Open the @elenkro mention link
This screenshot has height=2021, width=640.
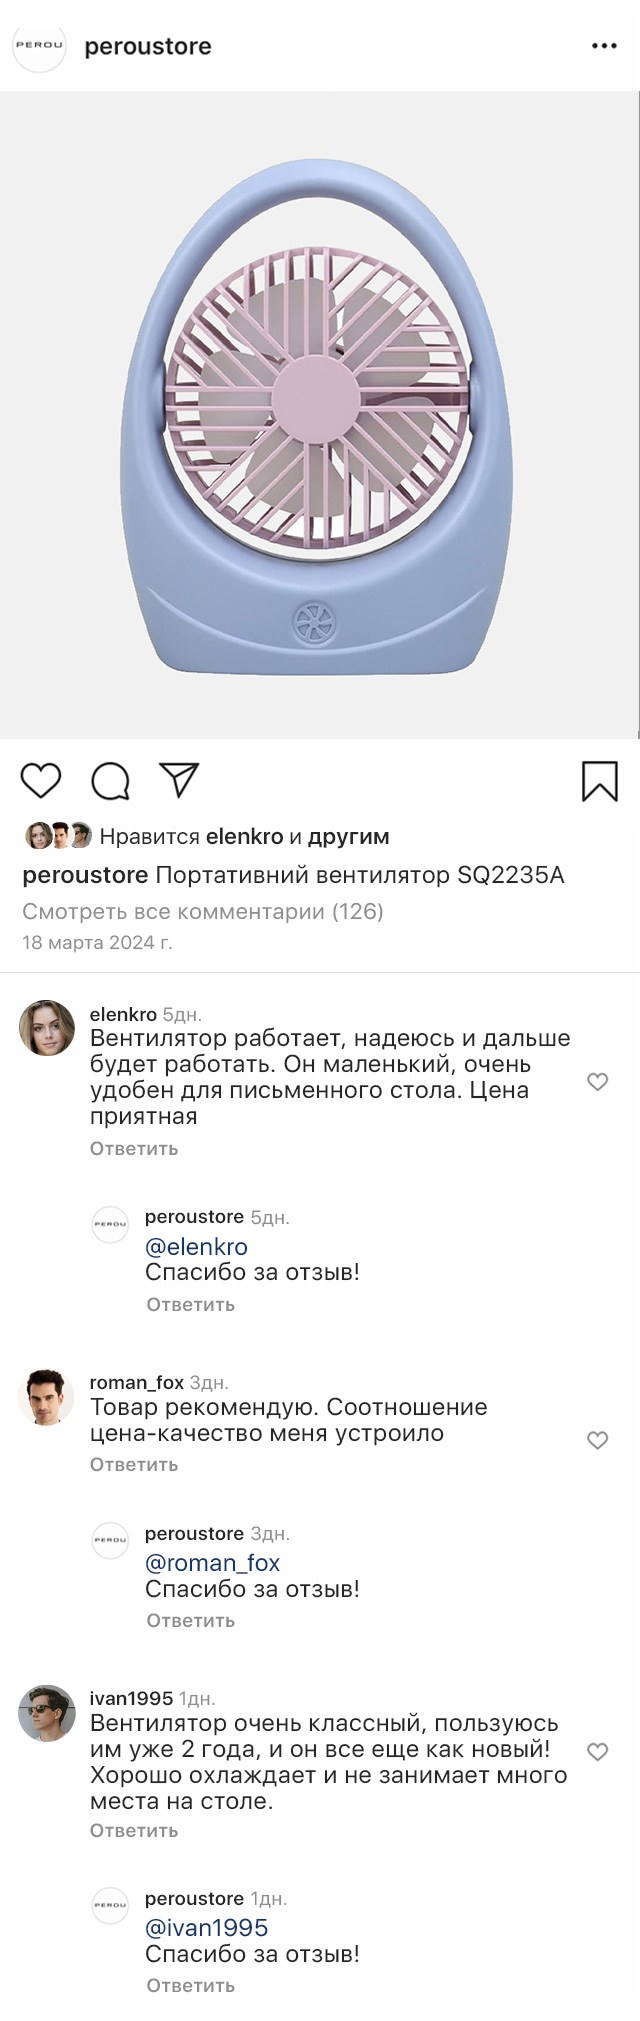pyautogui.click(x=196, y=1246)
